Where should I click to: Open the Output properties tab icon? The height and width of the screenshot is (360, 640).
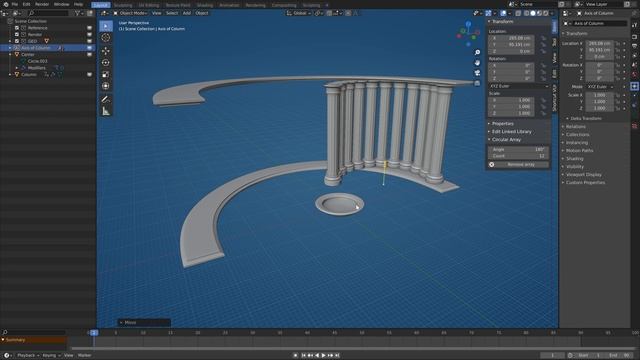[x=634, y=46]
